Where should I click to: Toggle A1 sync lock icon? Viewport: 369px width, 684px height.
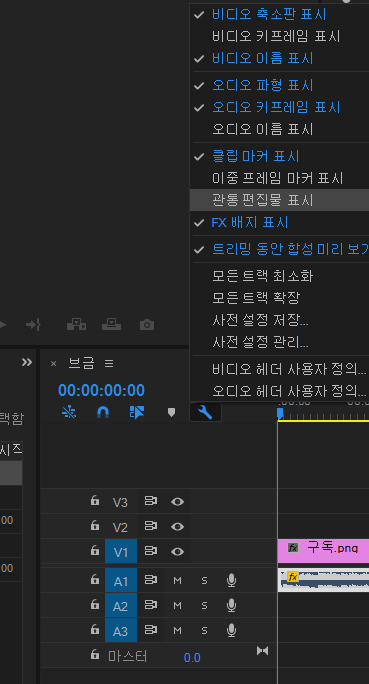pos(150,580)
